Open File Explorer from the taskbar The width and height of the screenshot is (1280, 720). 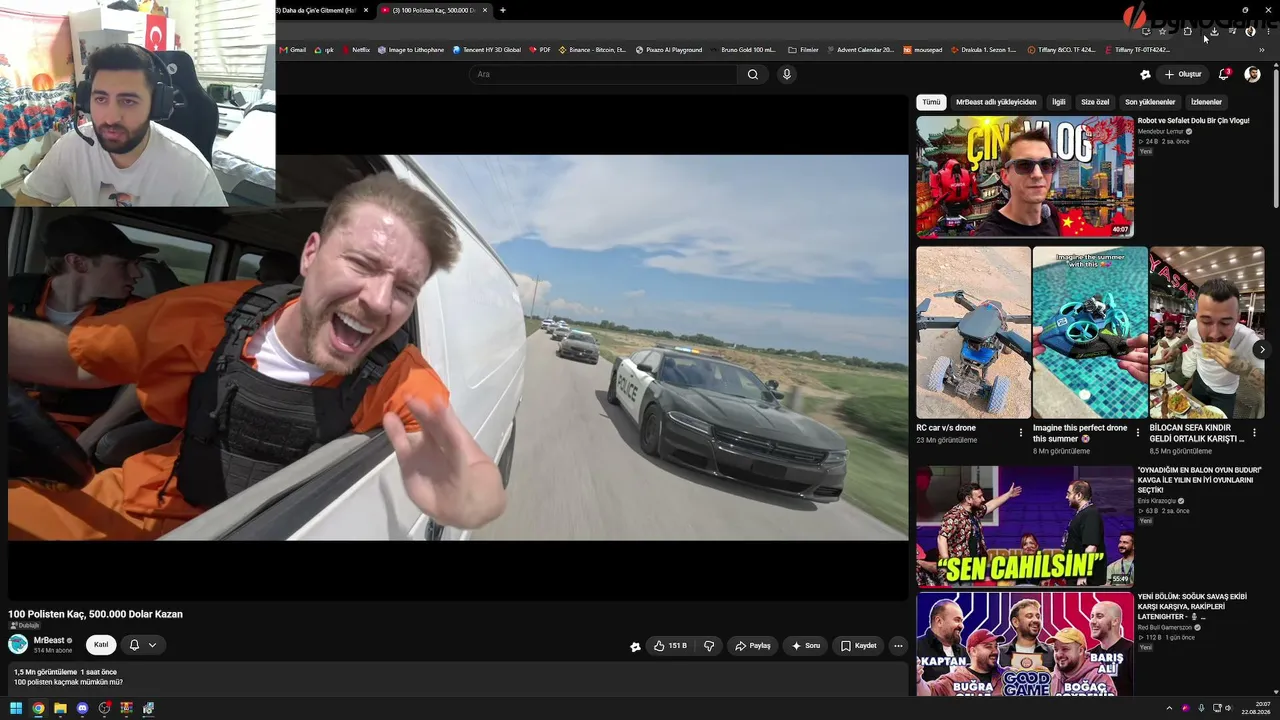coord(60,709)
